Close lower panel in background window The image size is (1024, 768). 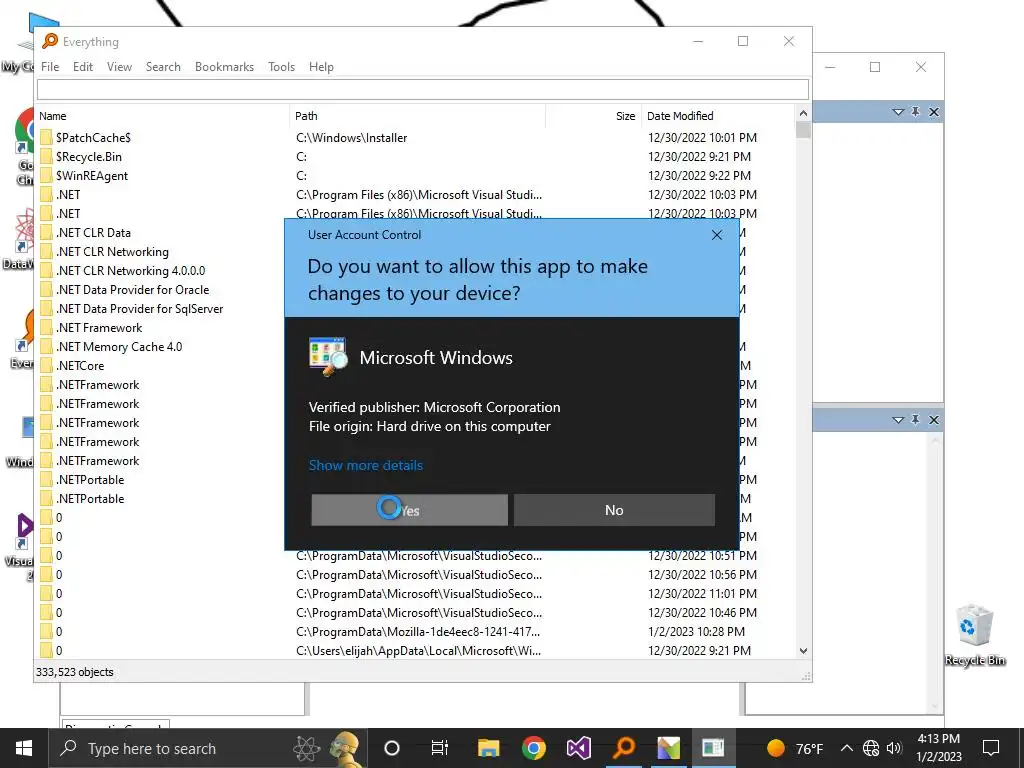pos(934,419)
